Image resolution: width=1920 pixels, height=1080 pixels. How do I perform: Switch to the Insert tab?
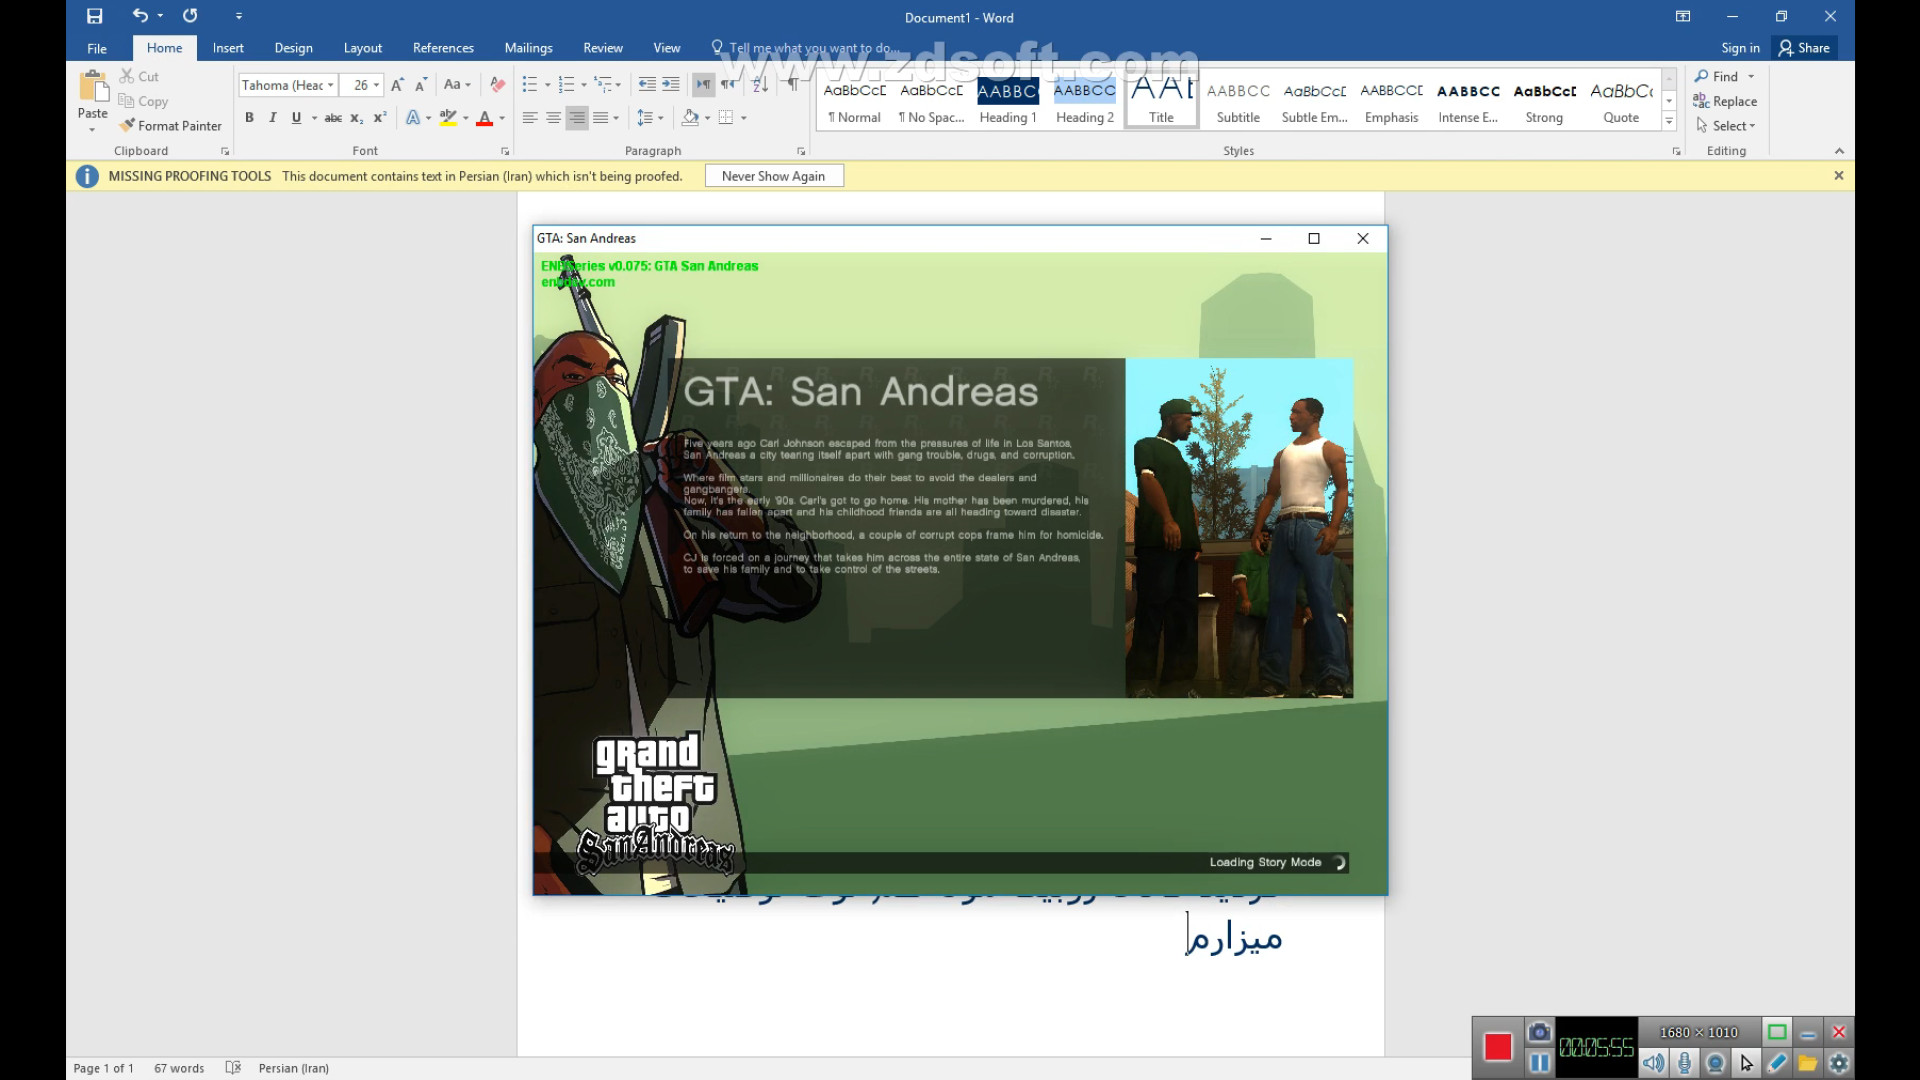[228, 48]
